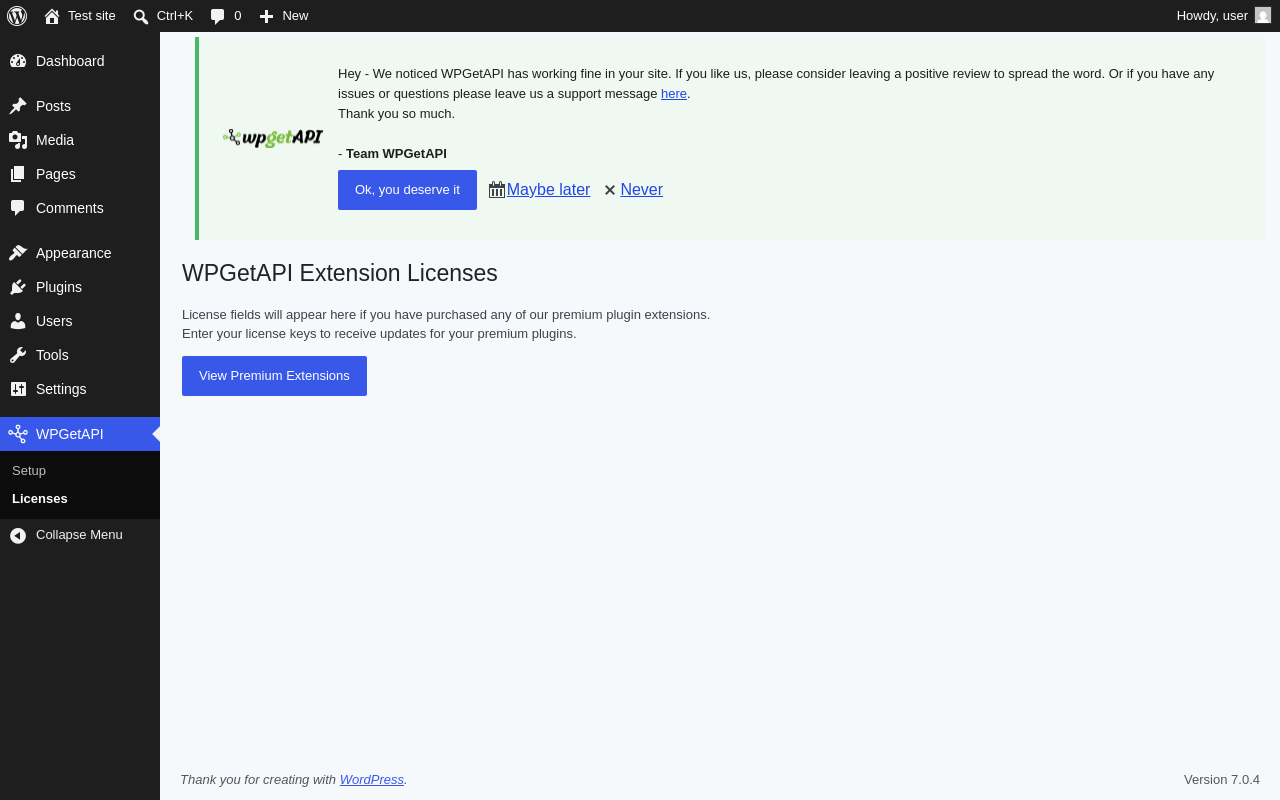Click the user avatar icon
Viewport: 1280px width, 800px height.
click(1263, 15)
